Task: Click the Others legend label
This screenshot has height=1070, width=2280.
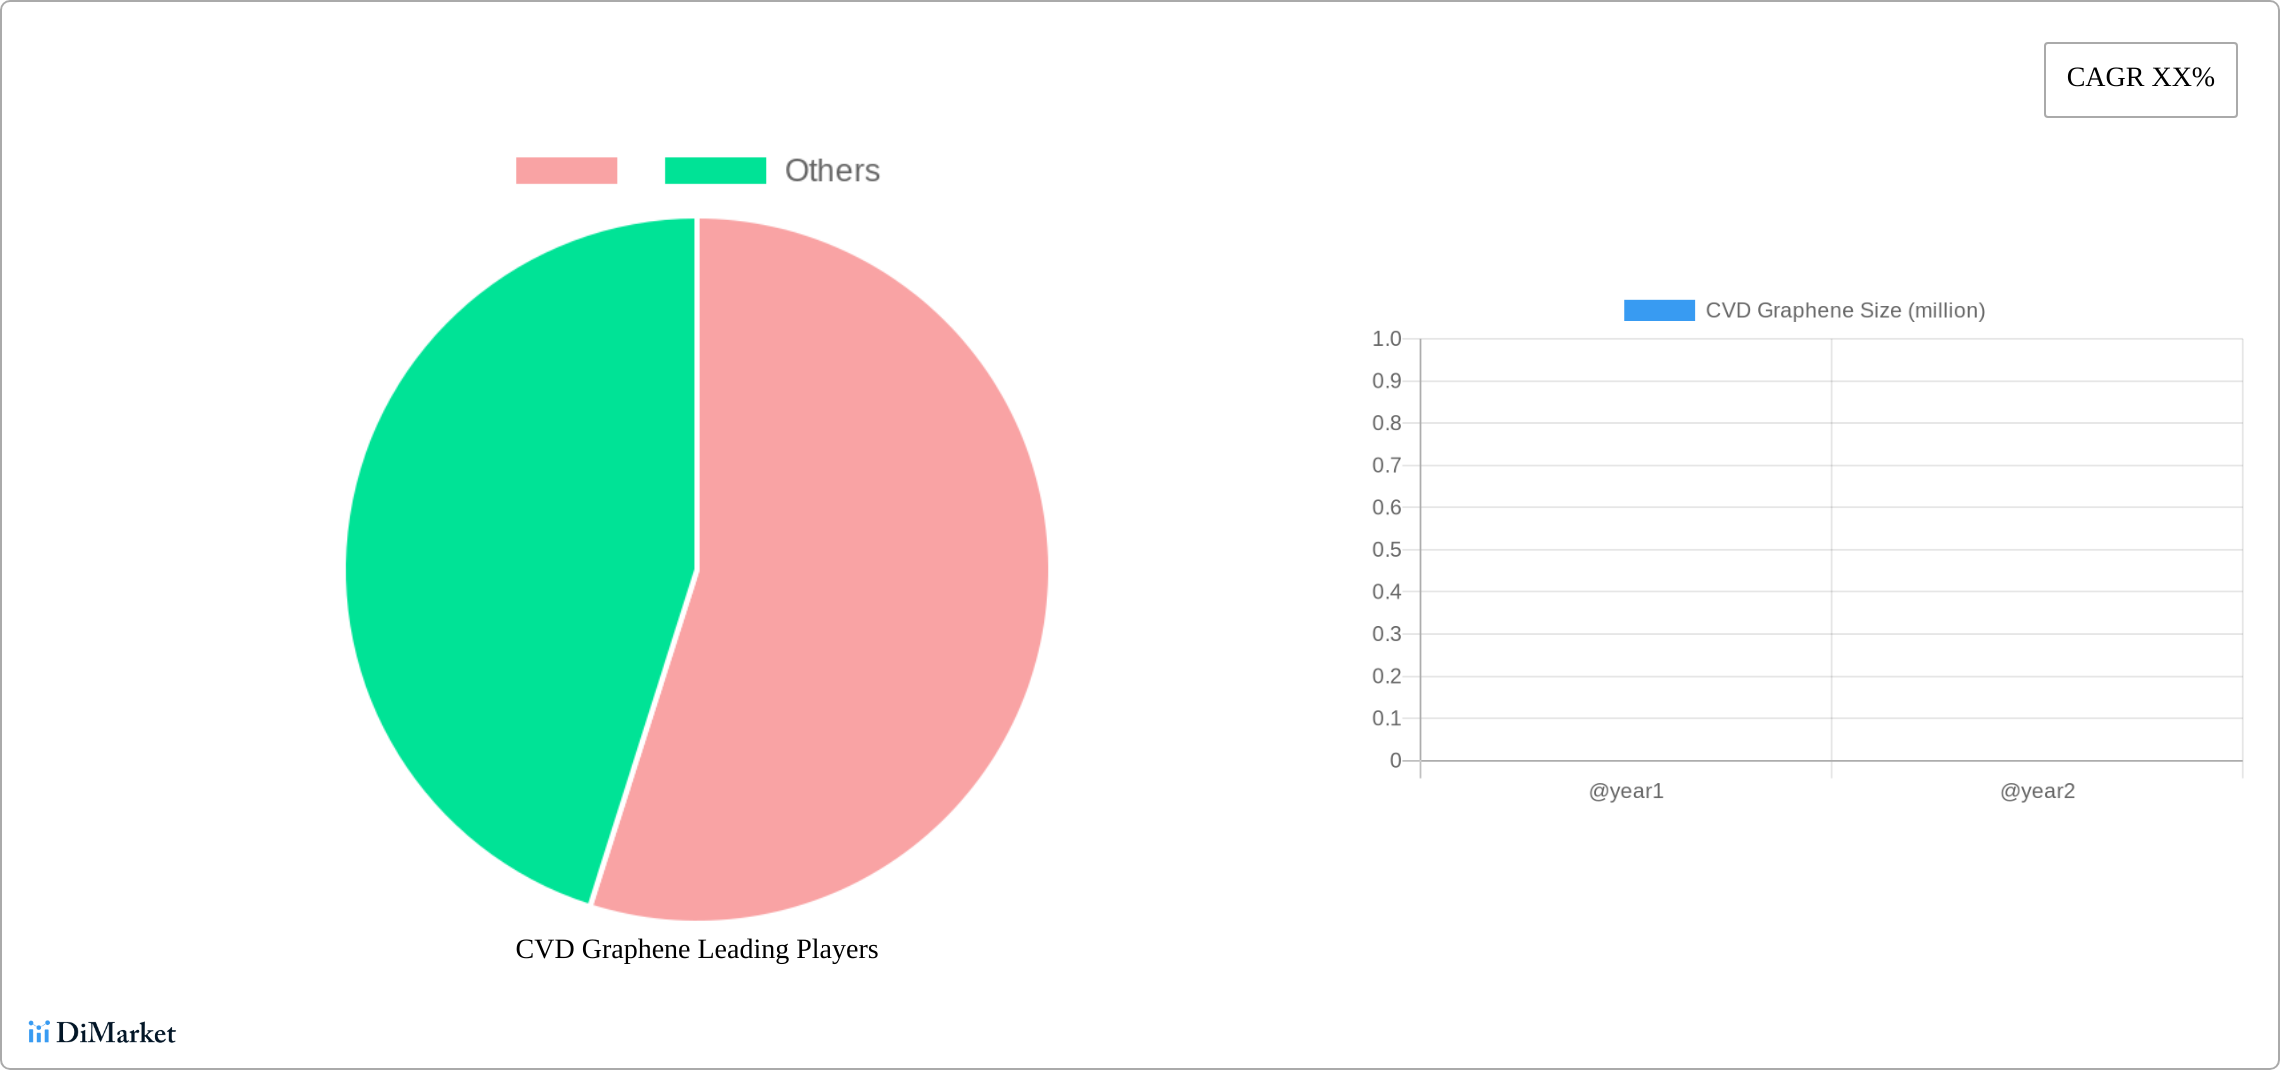Action: [832, 171]
